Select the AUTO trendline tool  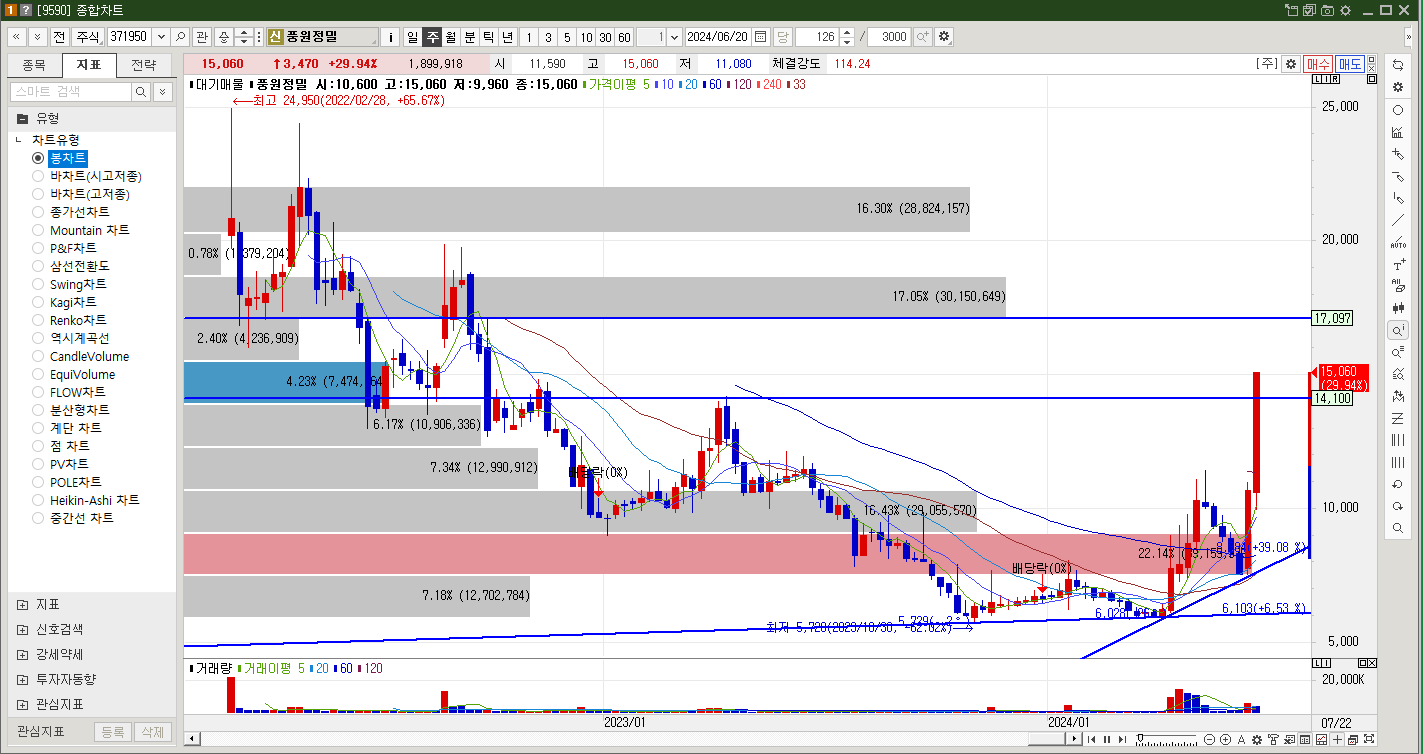point(1398,242)
